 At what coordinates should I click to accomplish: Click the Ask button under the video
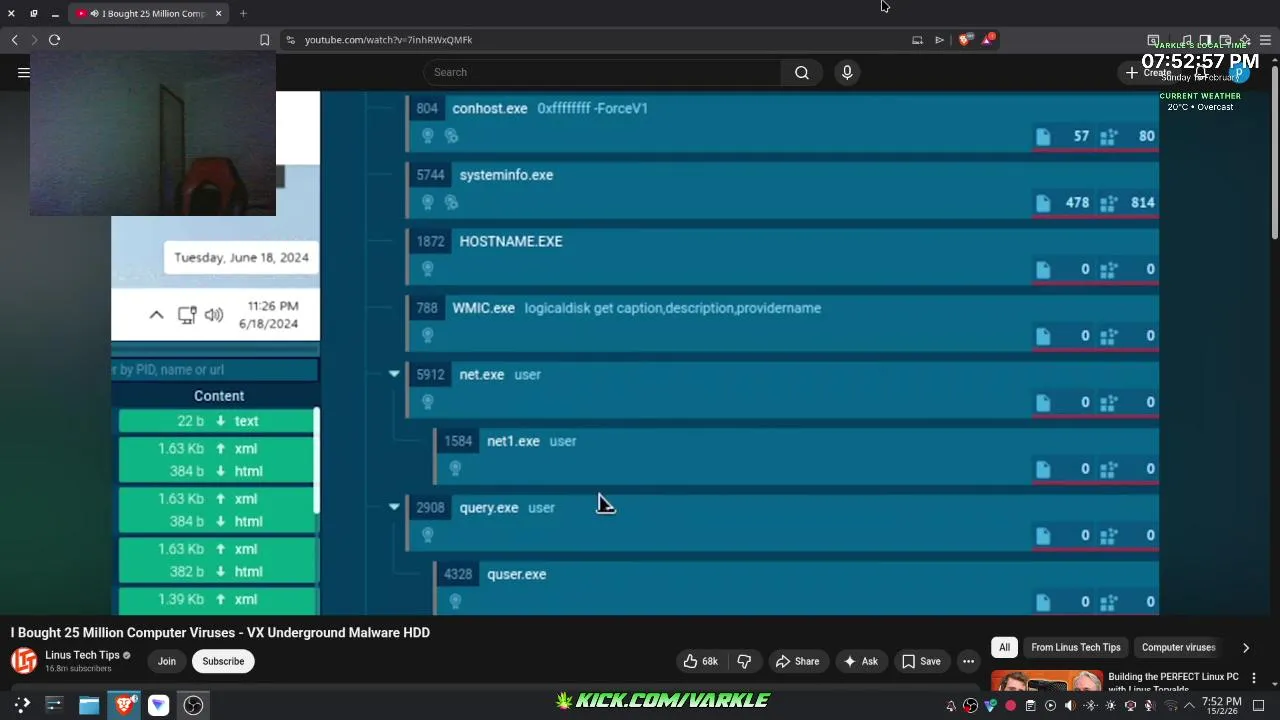(860, 661)
